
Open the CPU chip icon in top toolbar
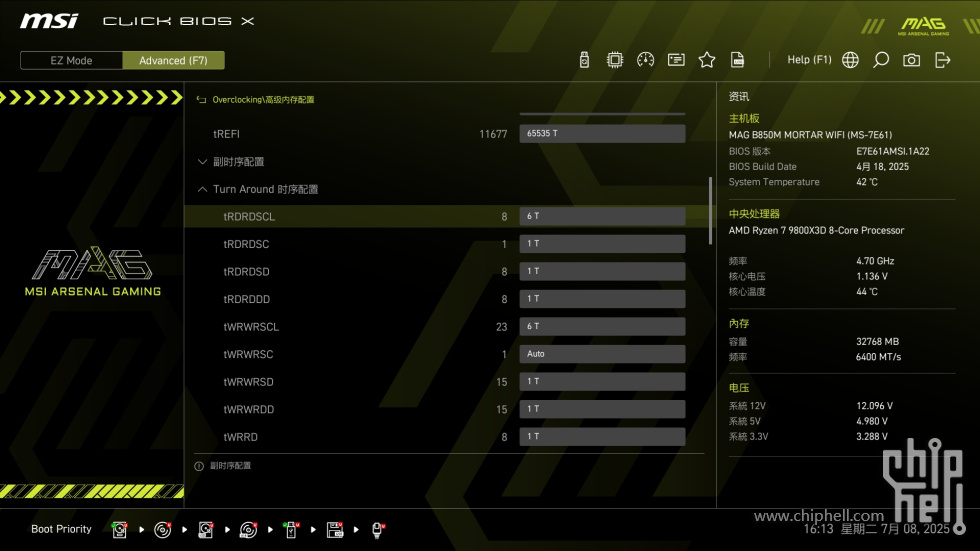[x=615, y=60]
